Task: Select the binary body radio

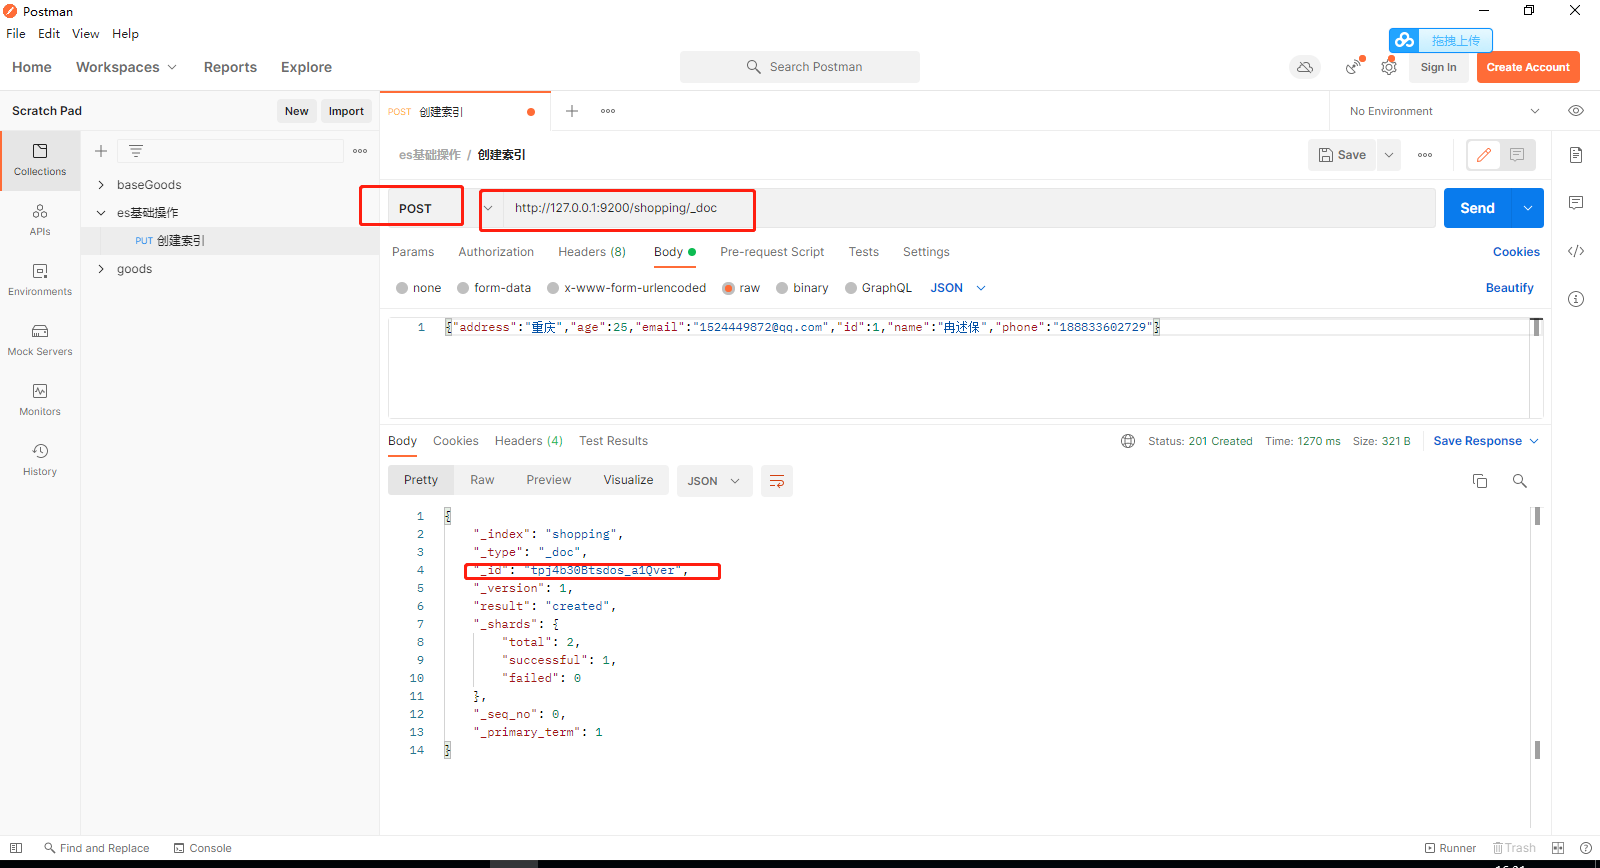Action: (x=782, y=288)
